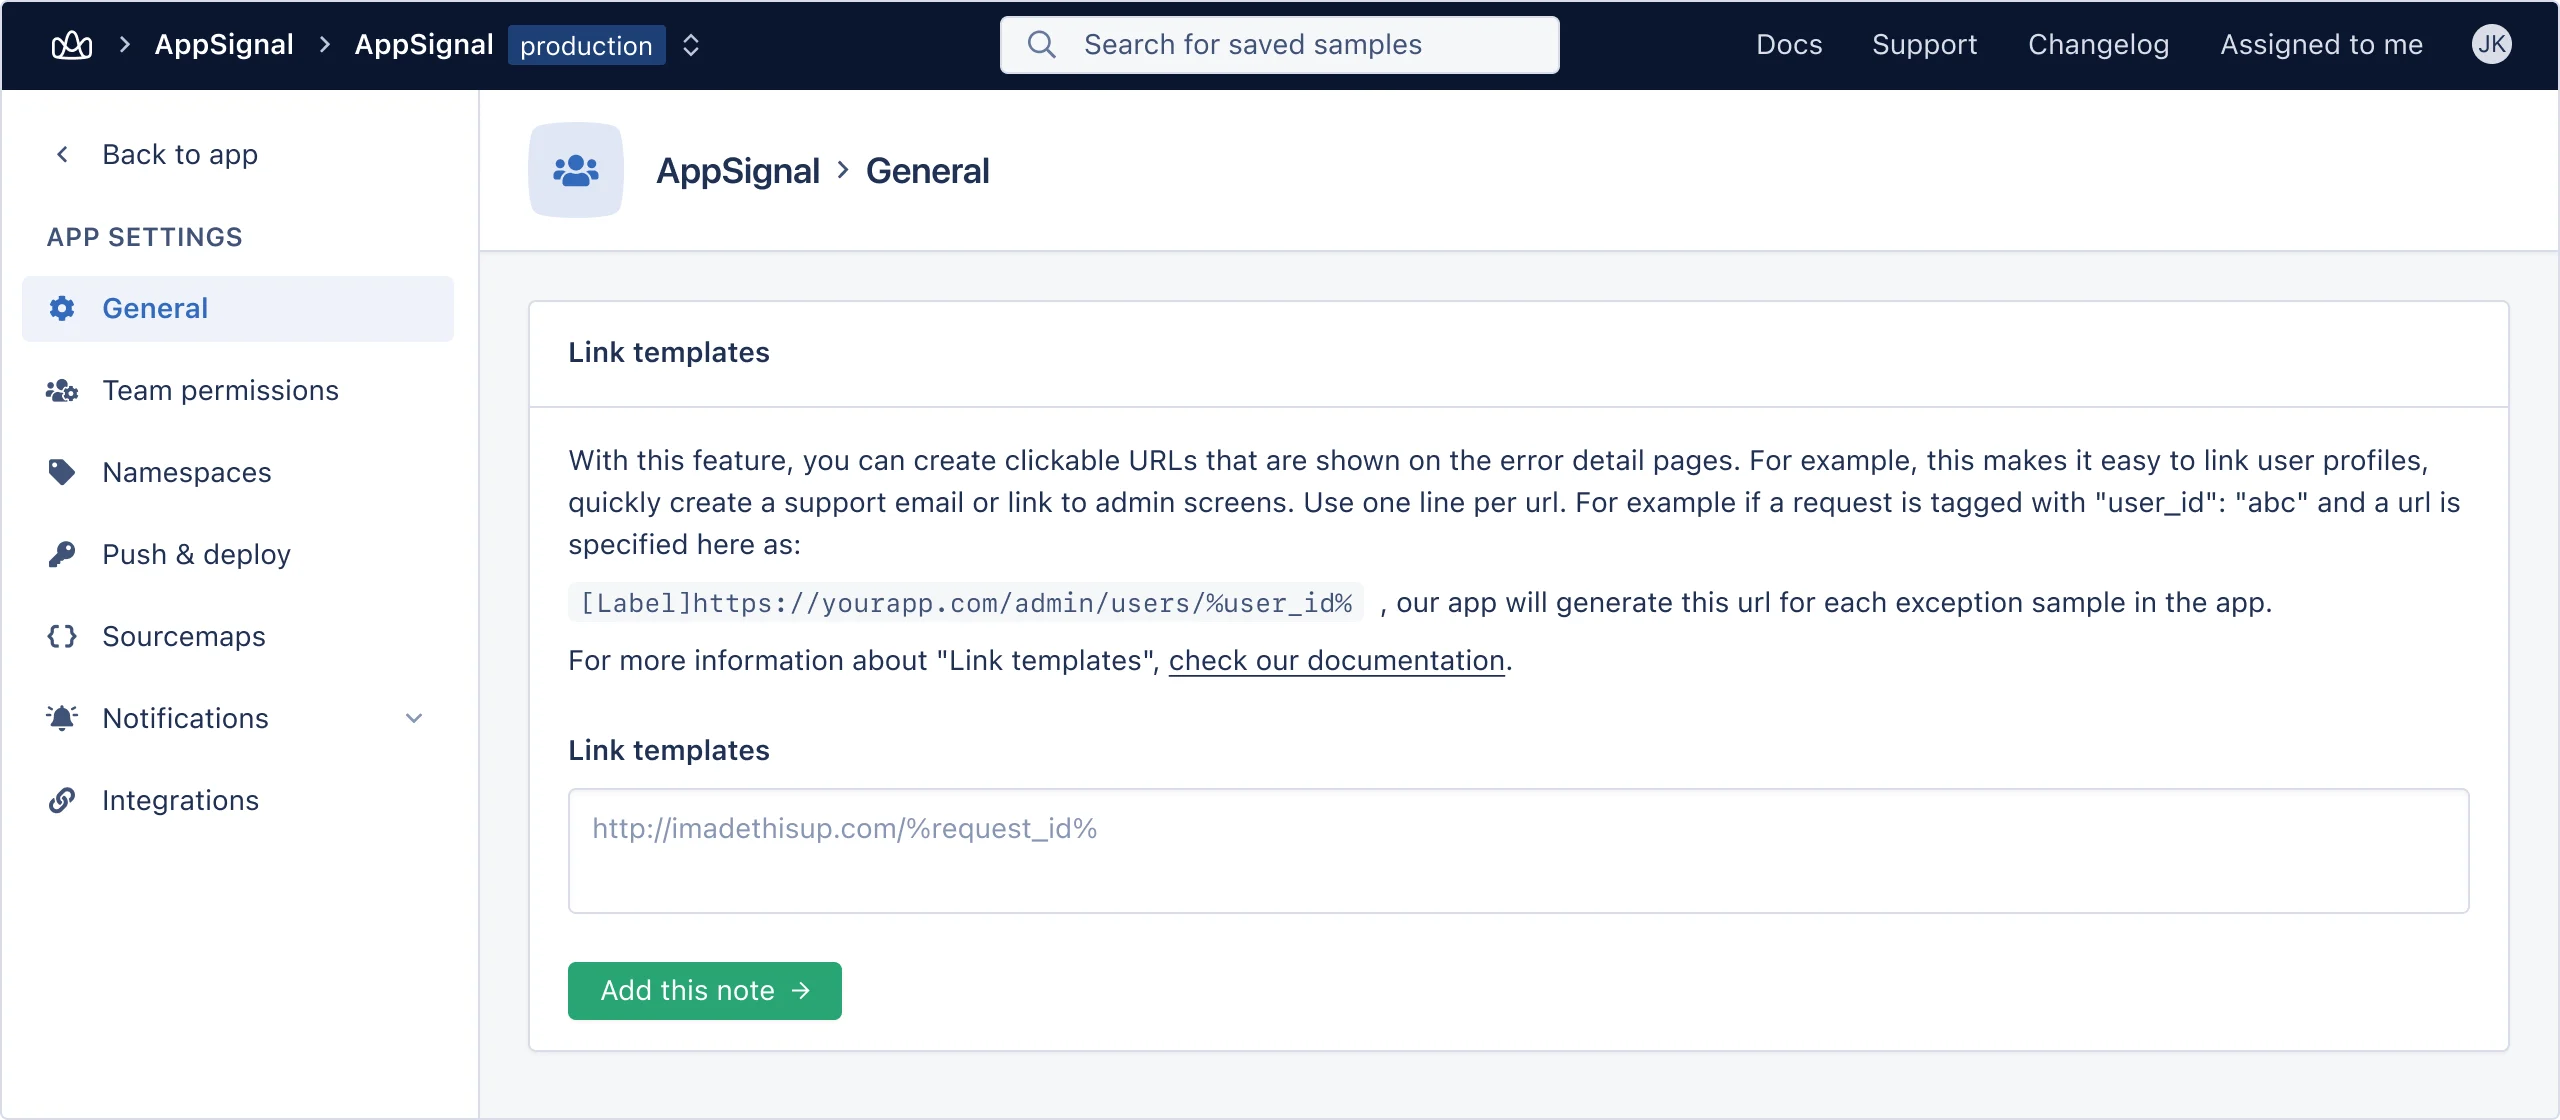
Task: Open Team permissions settings
Action: point(238,390)
